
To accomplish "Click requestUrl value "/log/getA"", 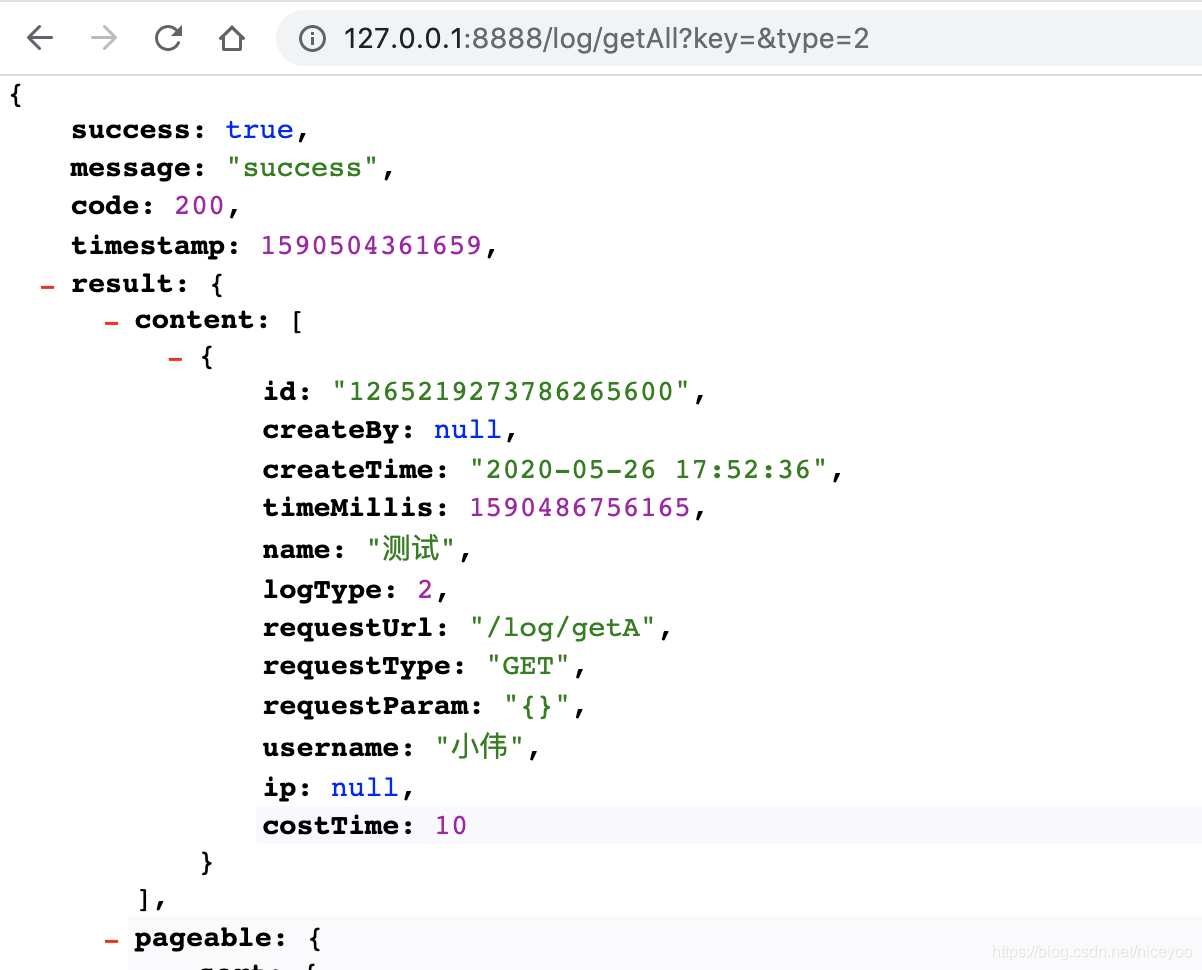I will click(562, 628).
